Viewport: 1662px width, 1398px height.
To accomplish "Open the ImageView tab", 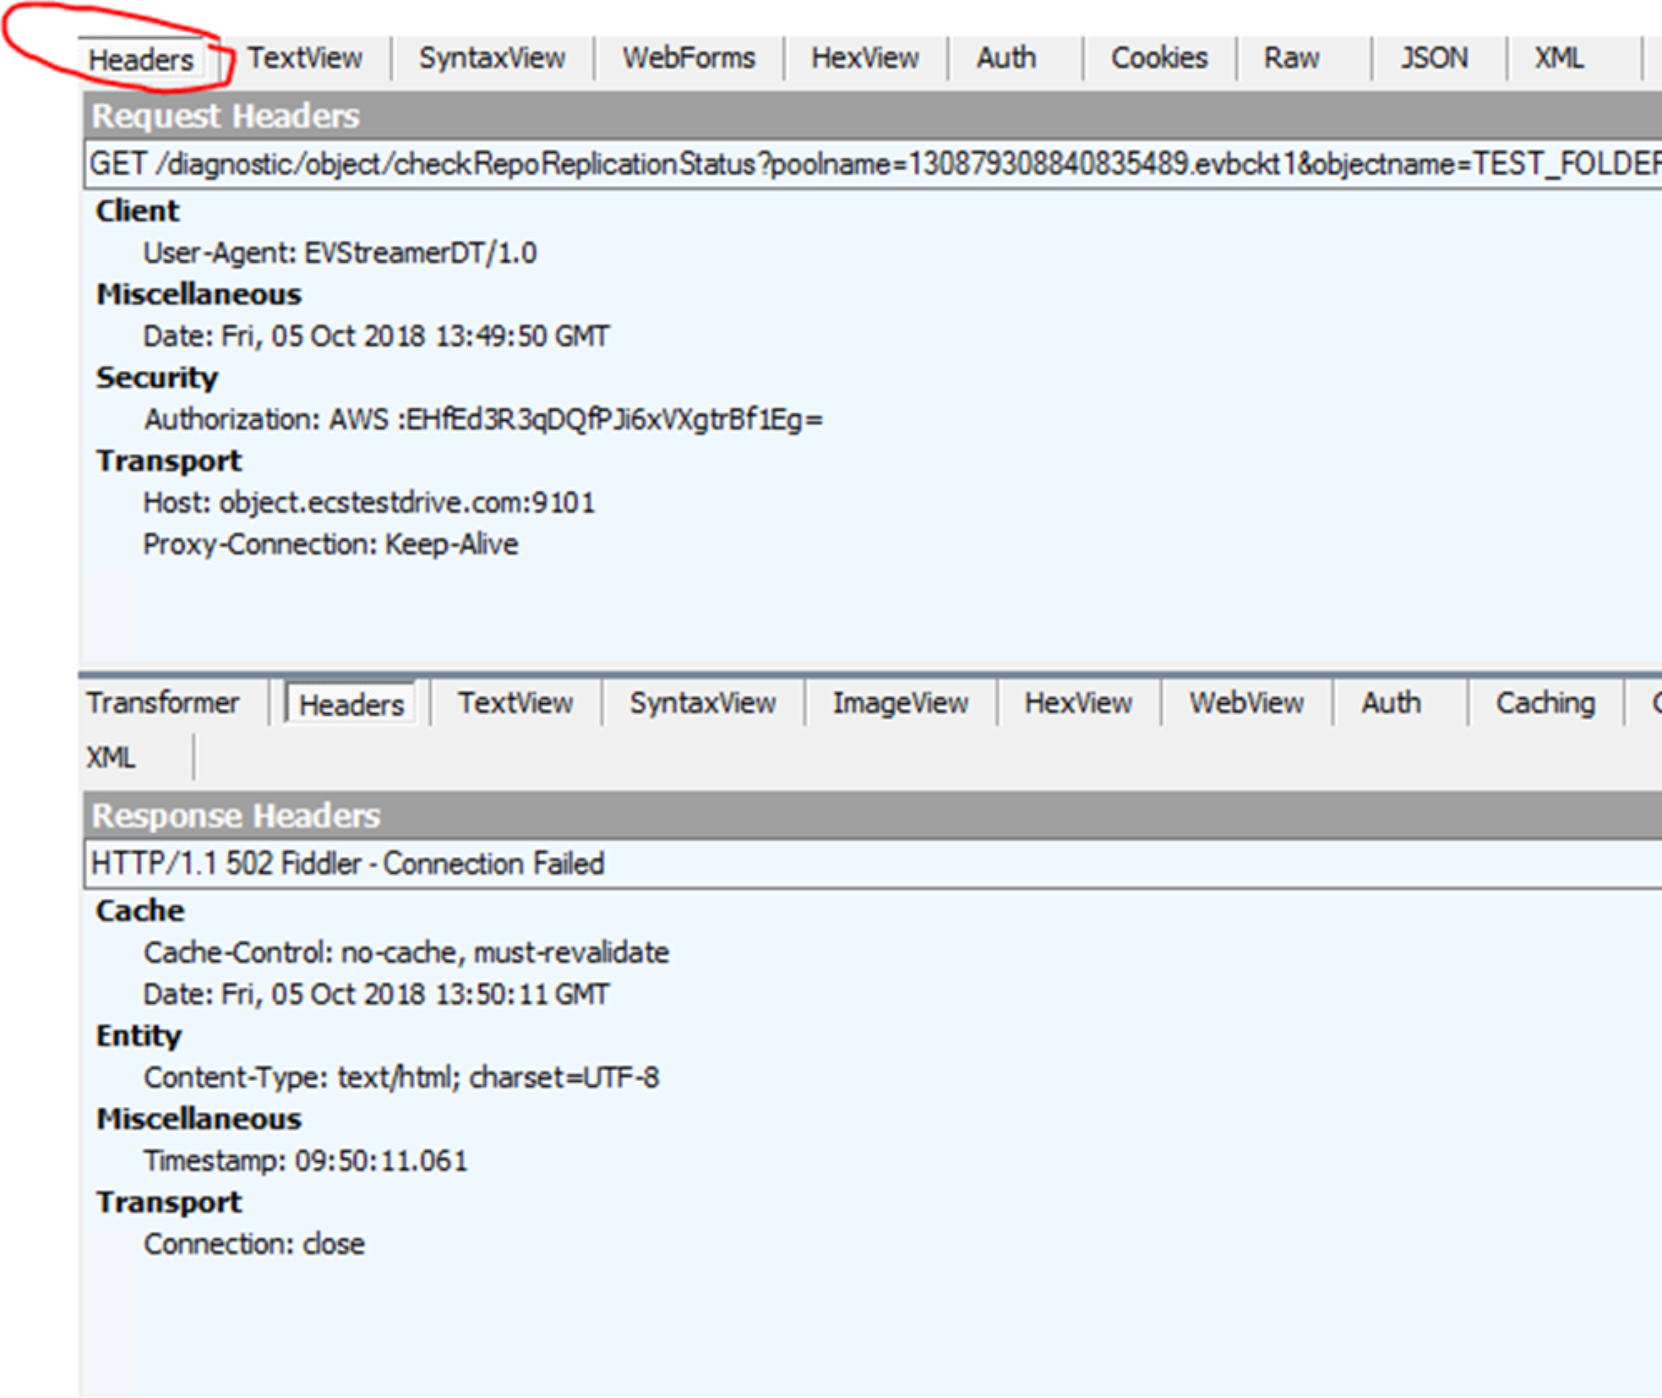I will tap(901, 703).
